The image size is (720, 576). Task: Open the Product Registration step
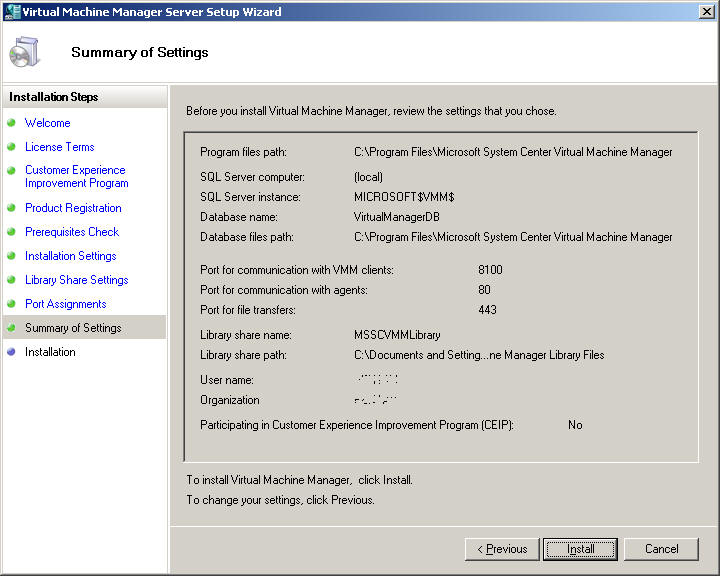point(73,208)
